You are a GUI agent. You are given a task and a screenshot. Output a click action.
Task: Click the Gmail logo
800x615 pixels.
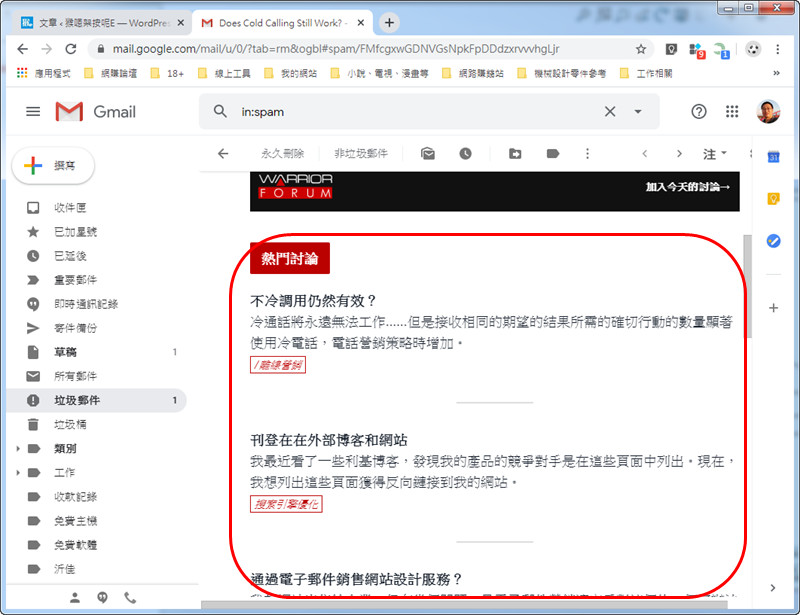pyautogui.click(x=96, y=112)
